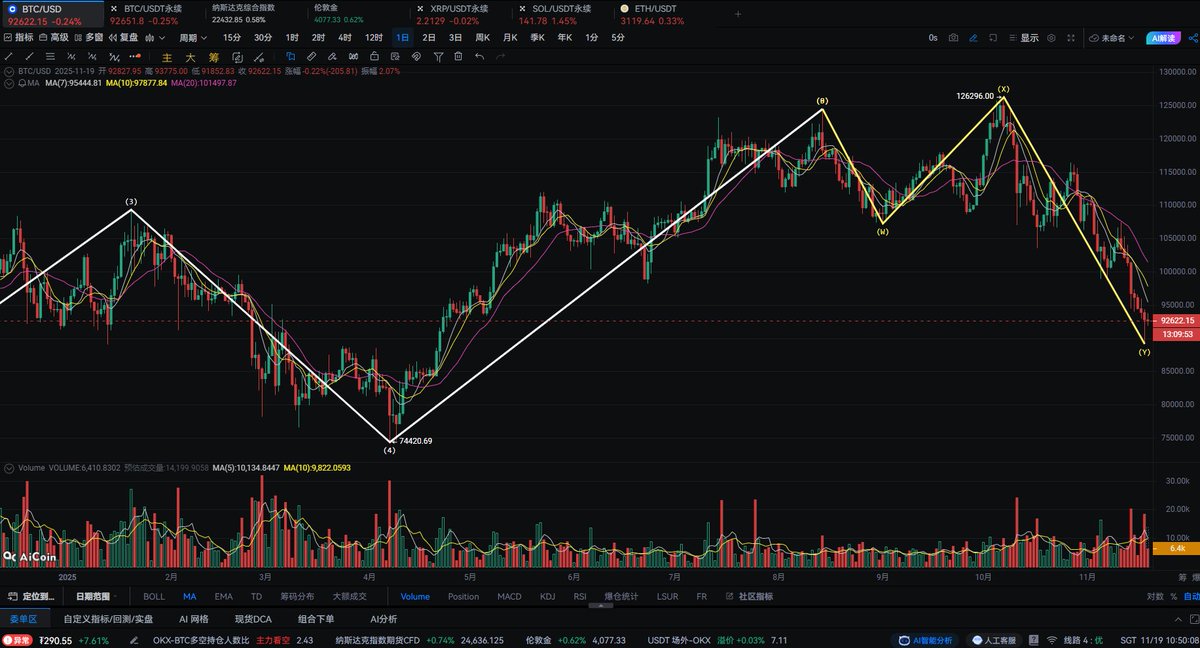The image size is (1200, 648).
Task: Open the 指标 indicators panel
Action: coord(20,37)
